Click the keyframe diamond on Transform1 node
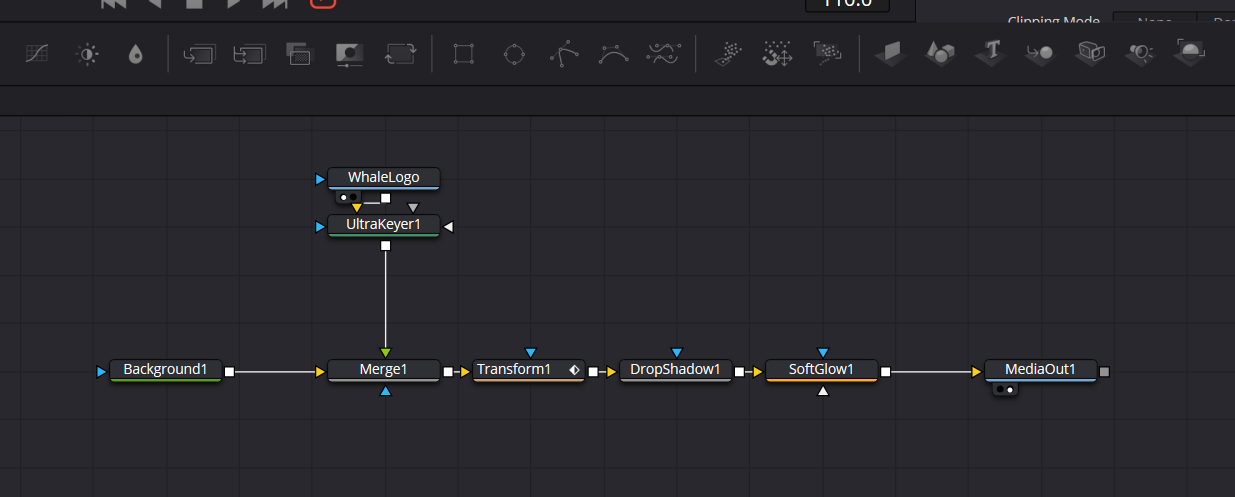The width and height of the screenshot is (1235, 497). 574,370
